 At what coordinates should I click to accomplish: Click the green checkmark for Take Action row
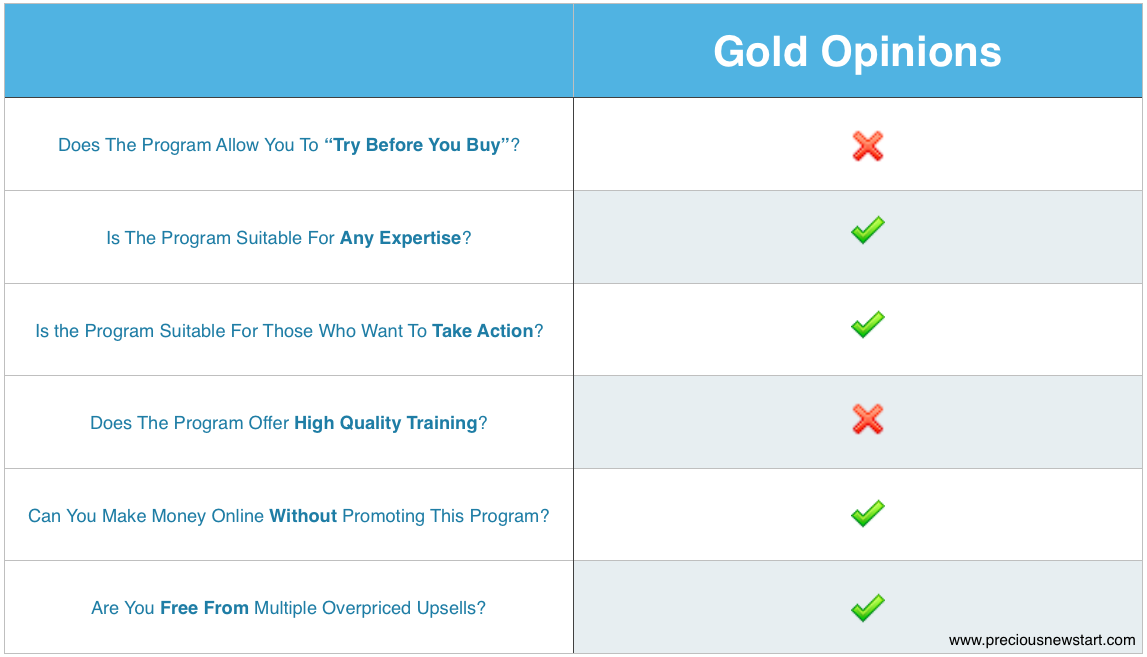868,324
